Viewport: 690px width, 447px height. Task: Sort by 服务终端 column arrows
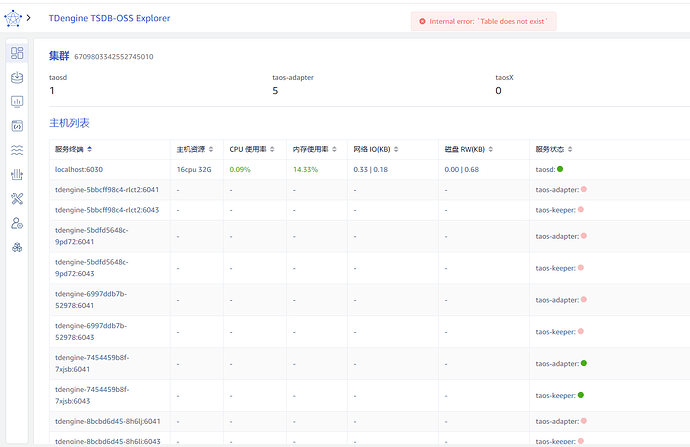point(90,149)
